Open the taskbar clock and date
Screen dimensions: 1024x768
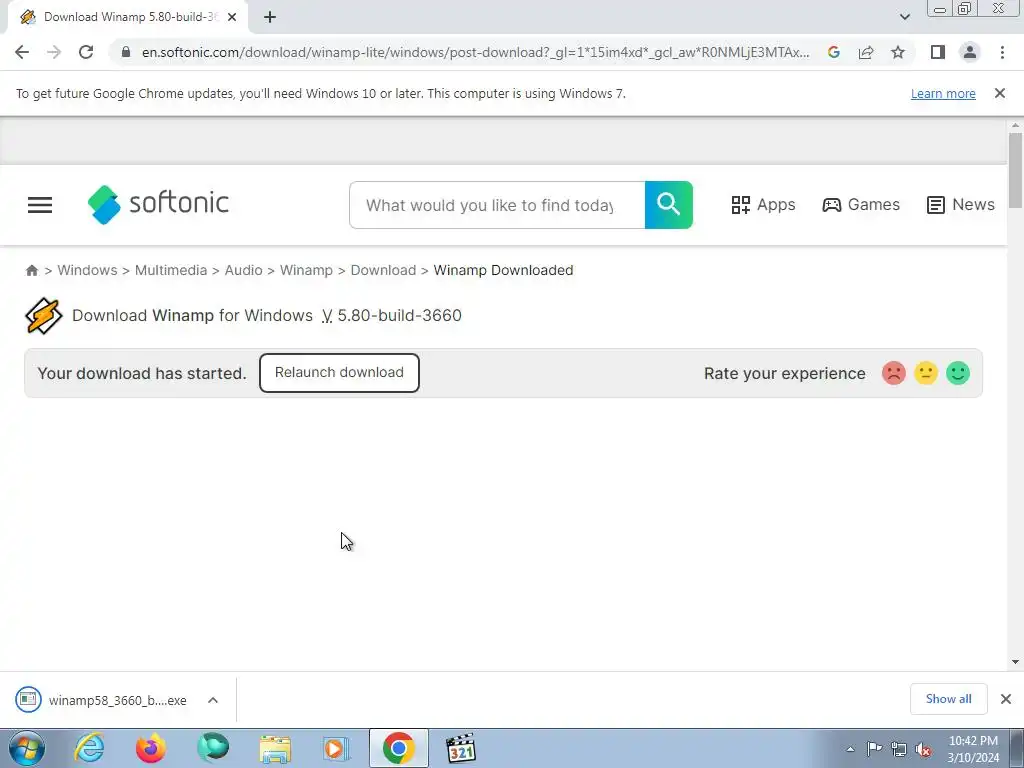pos(973,749)
